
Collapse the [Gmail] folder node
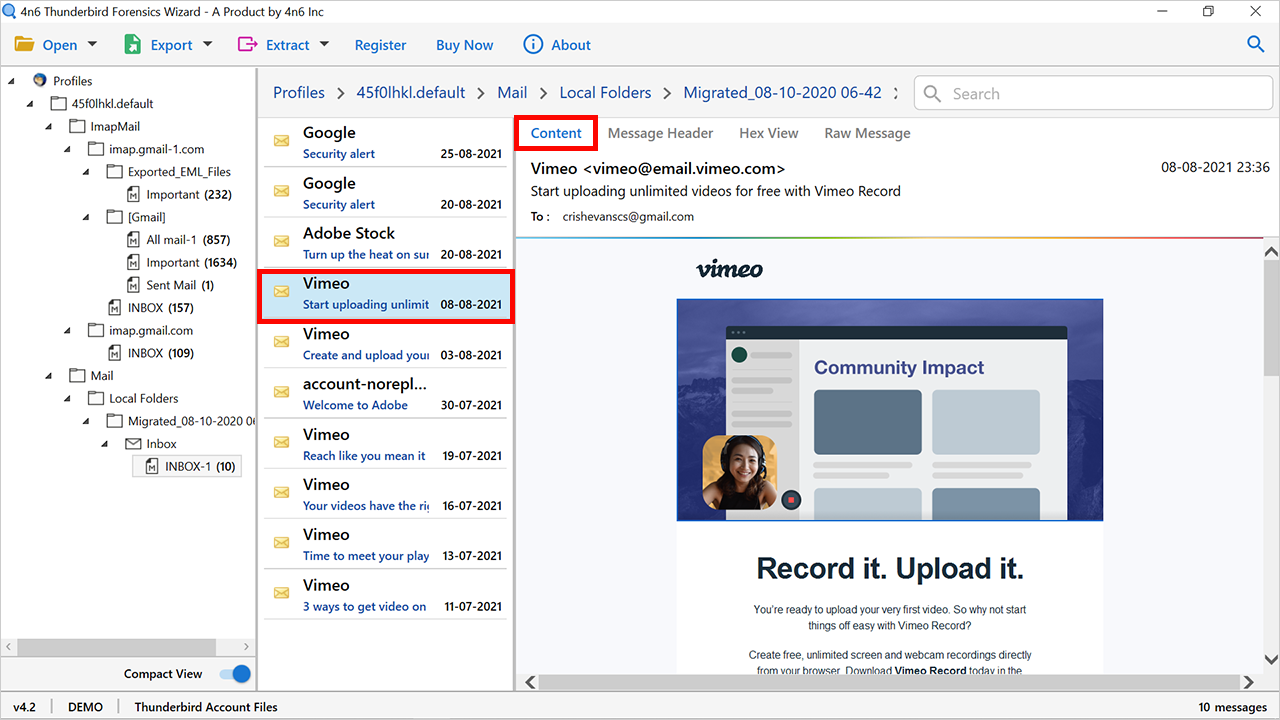(87, 217)
